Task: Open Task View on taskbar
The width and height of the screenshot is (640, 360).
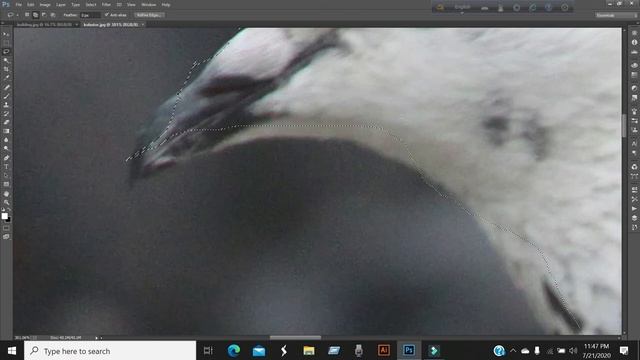Action: 208,351
